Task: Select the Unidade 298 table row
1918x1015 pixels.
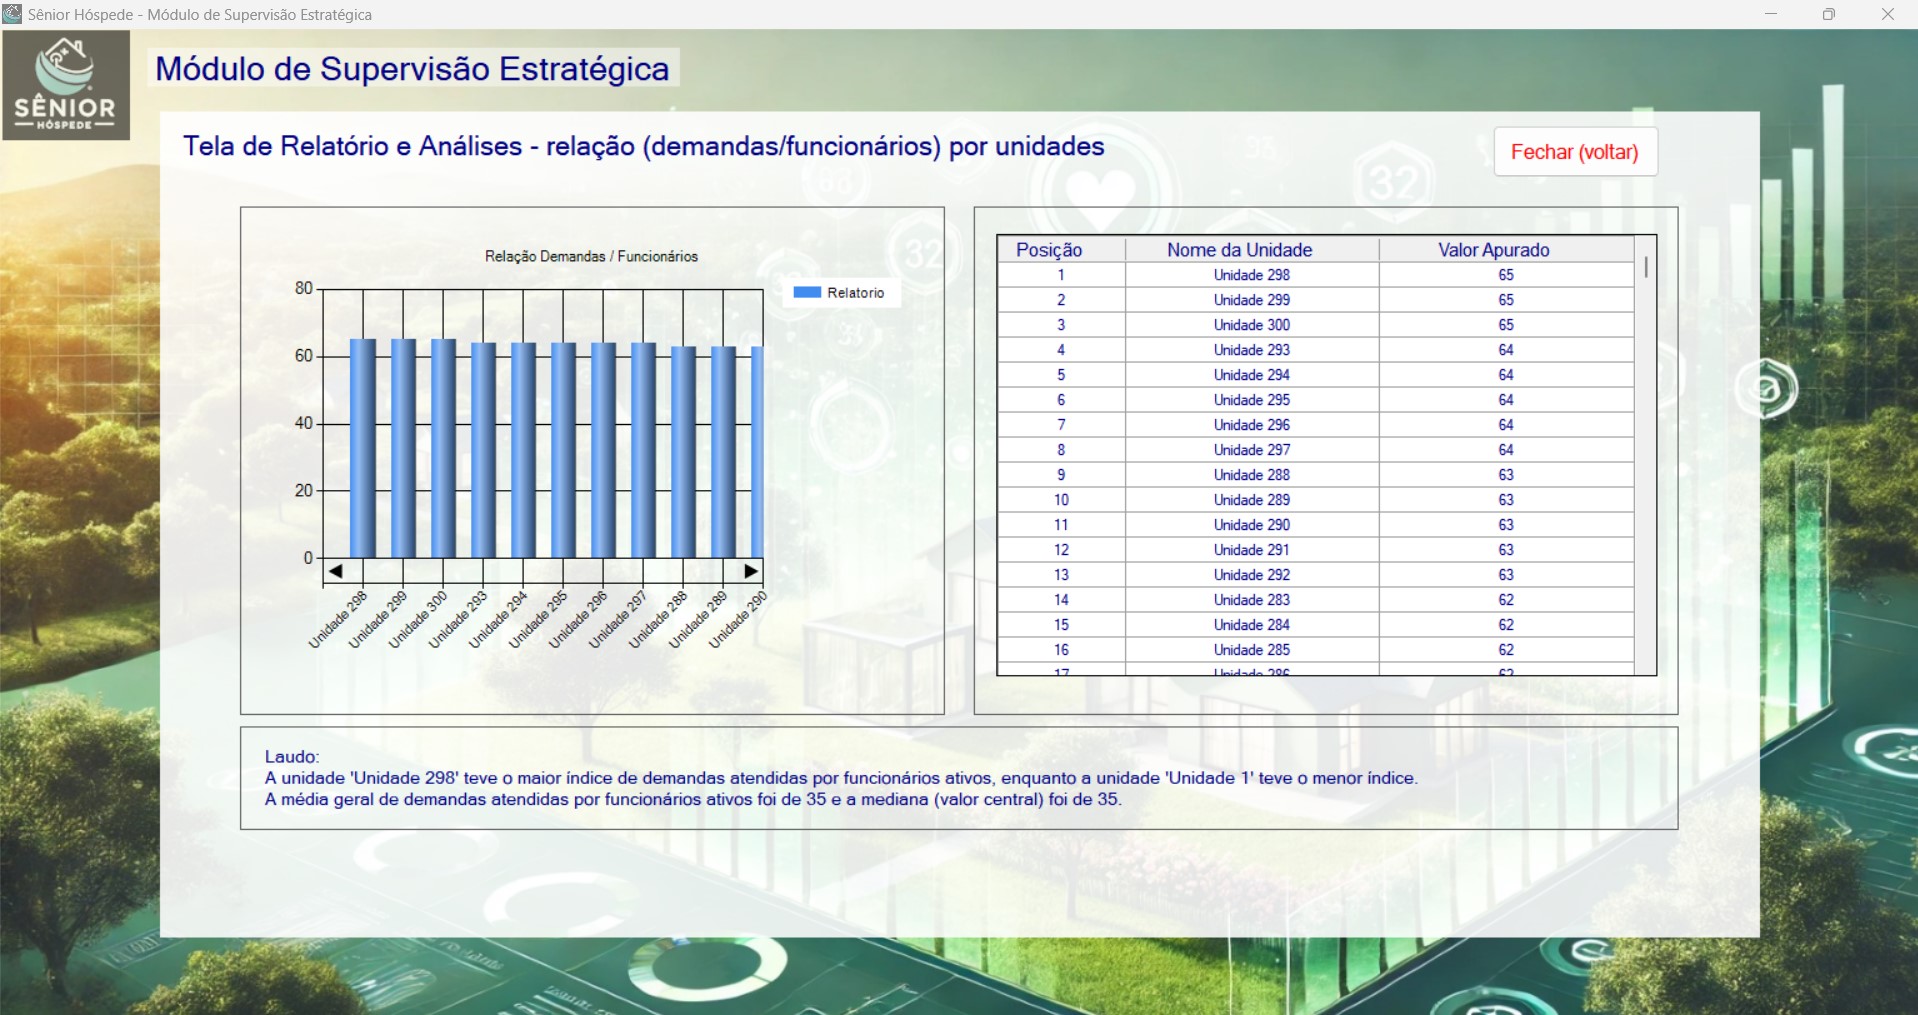Action: coord(1251,275)
